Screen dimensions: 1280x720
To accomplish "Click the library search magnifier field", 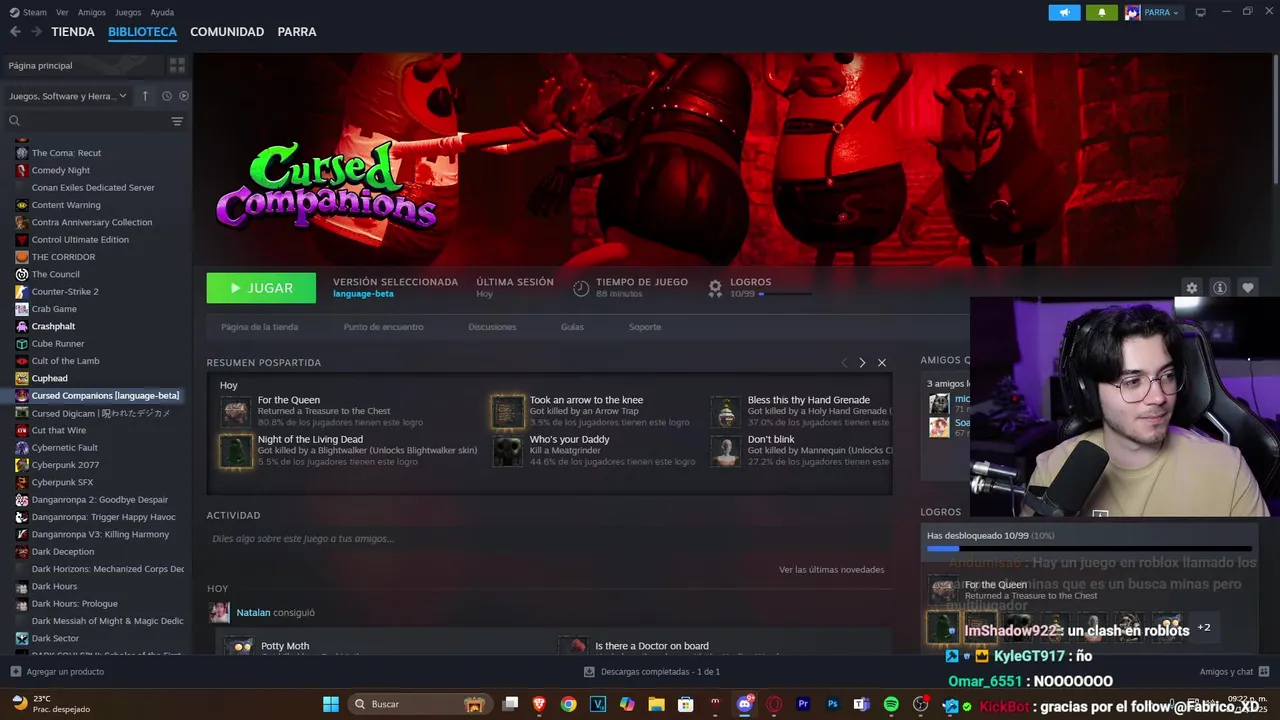I will (x=85, y=121).
